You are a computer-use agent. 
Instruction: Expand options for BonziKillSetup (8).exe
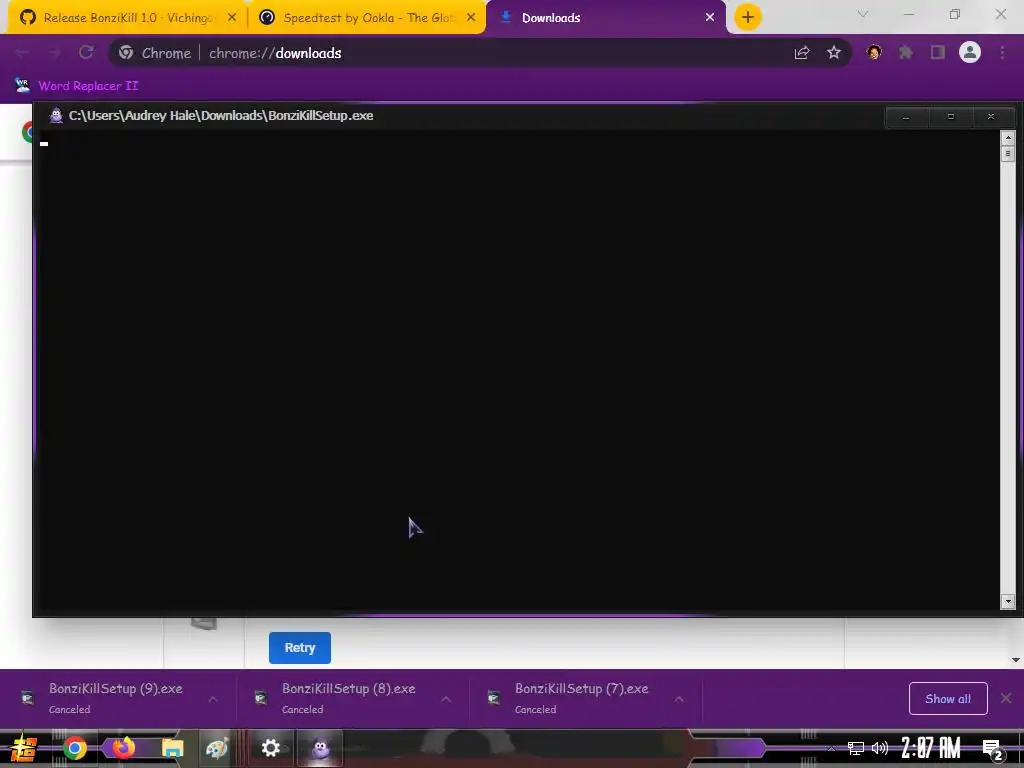pyautogui.click(x=446, y=699)
